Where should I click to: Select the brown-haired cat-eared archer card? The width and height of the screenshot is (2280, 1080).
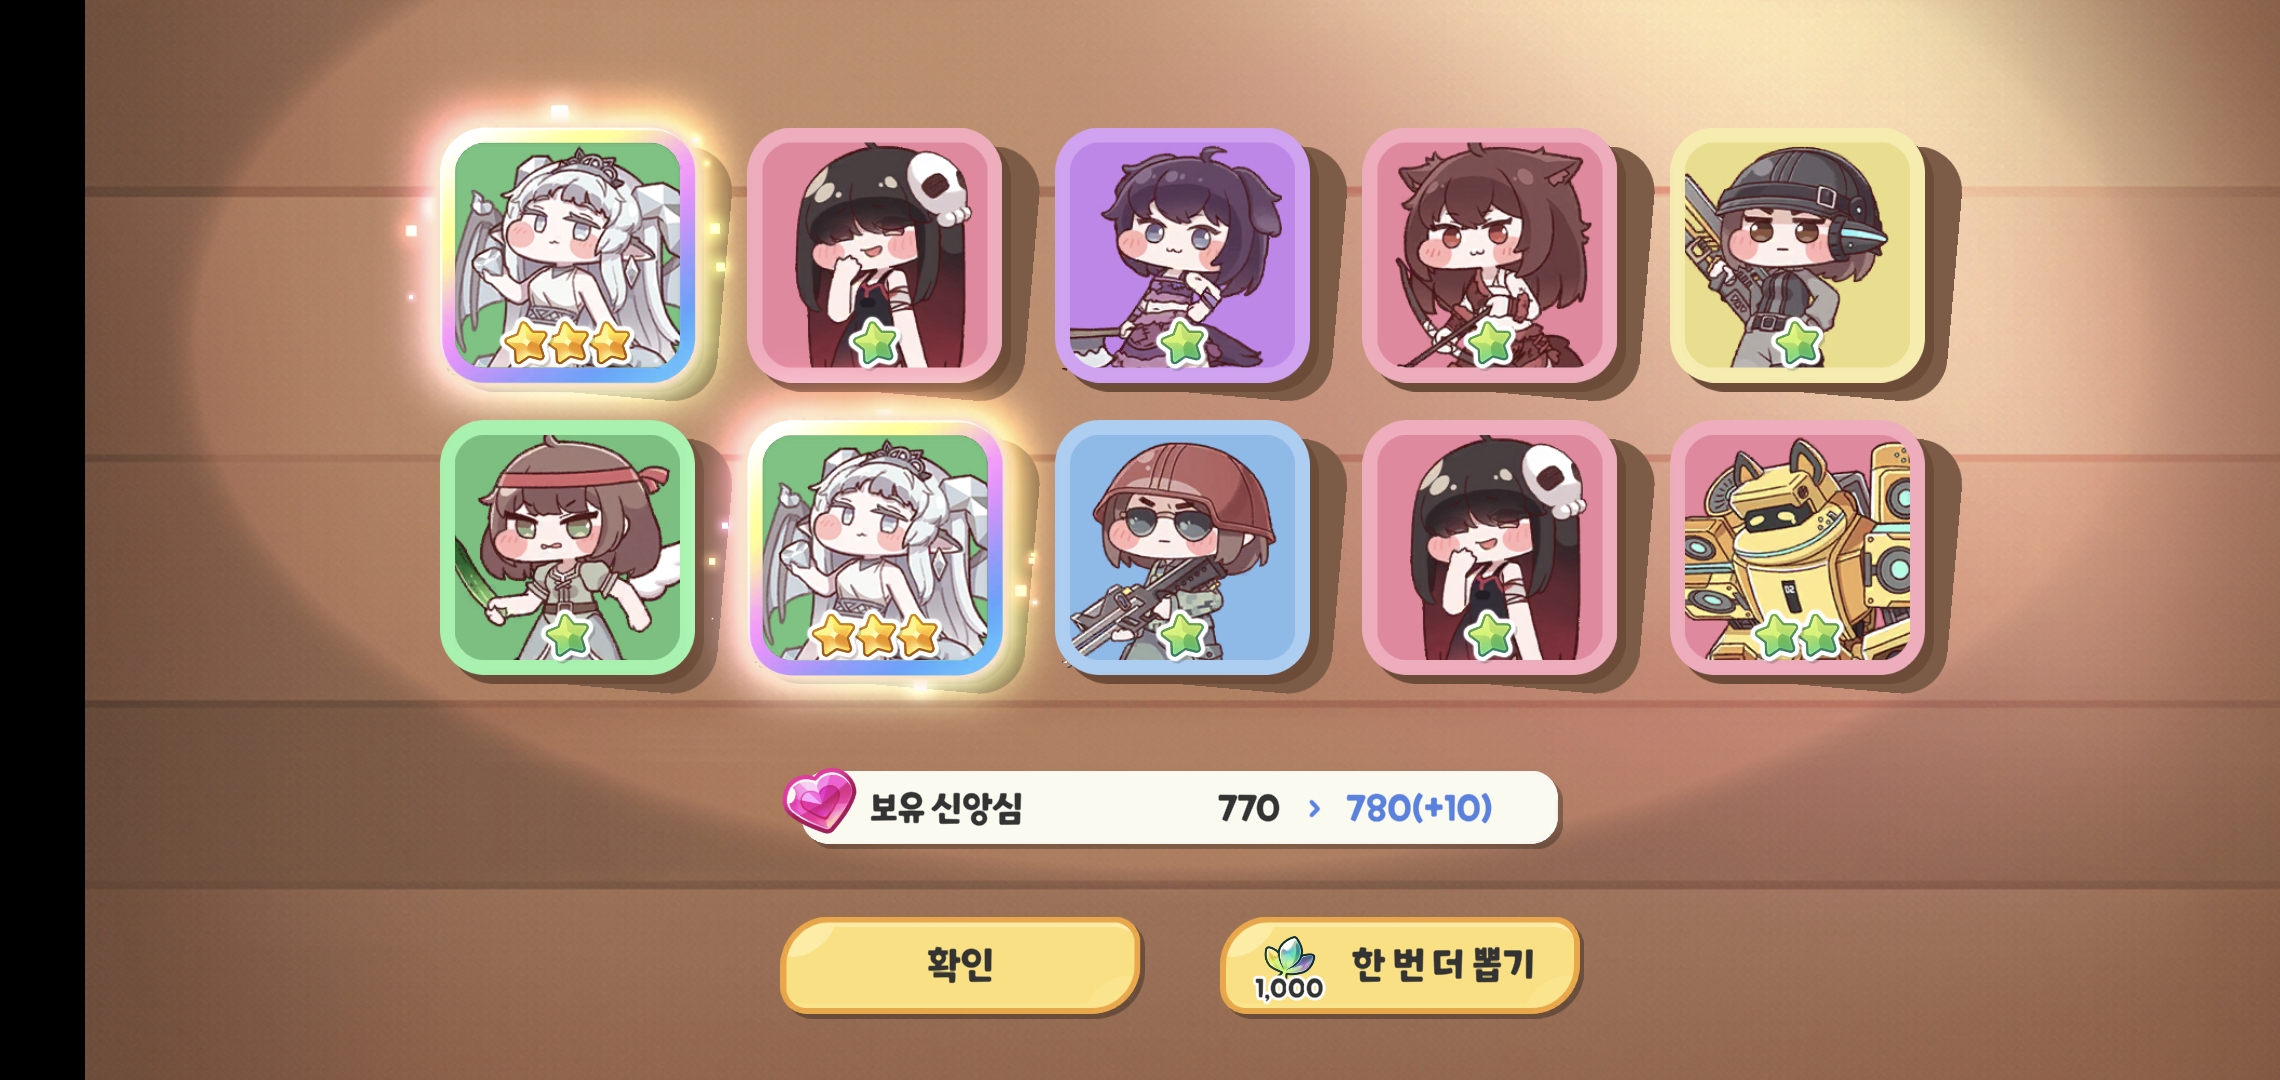pyautogui.click(x=1489, y=255)
